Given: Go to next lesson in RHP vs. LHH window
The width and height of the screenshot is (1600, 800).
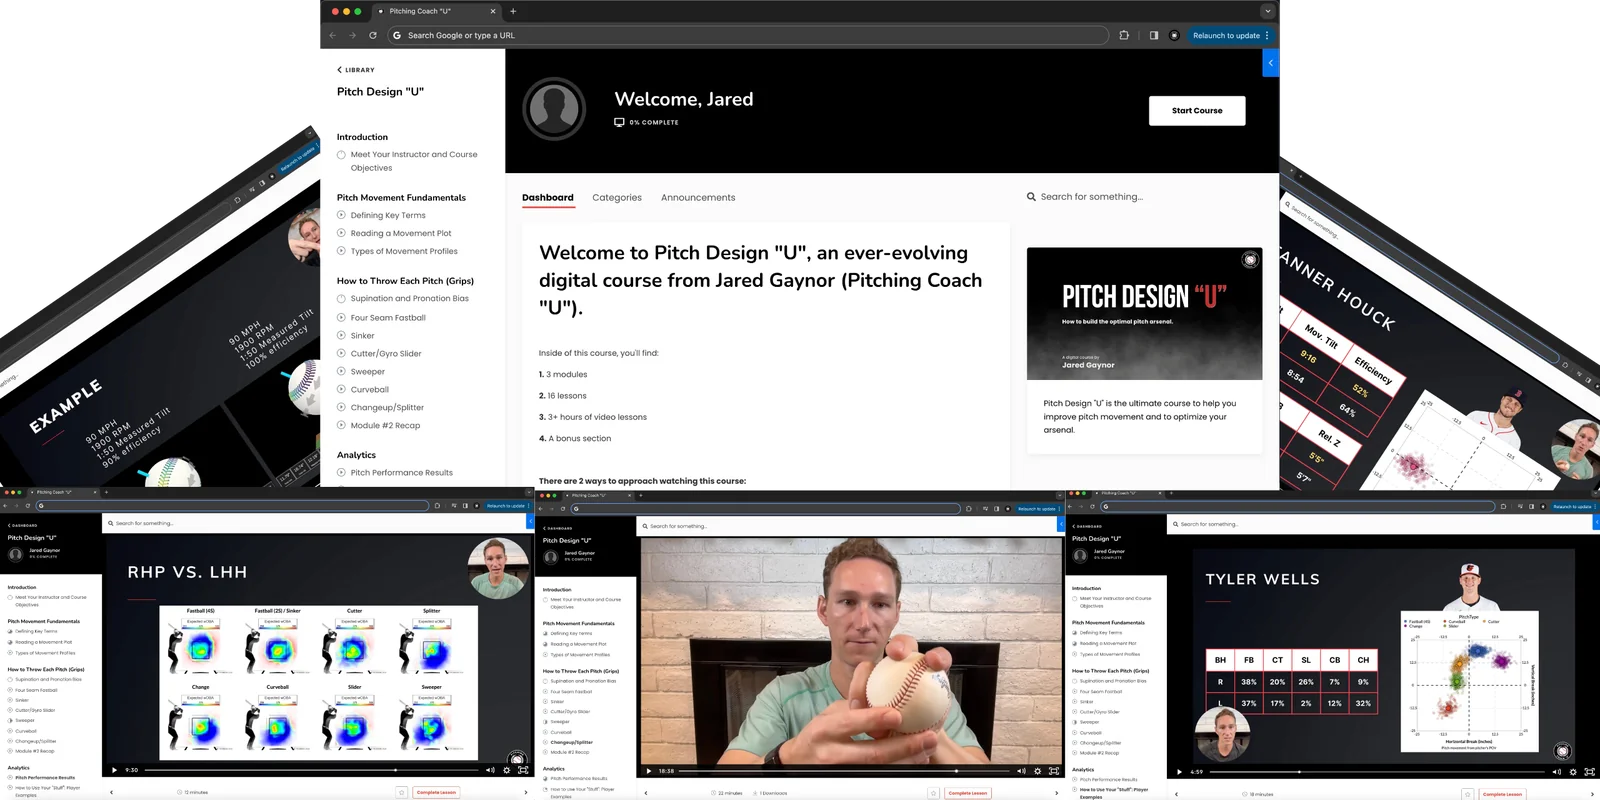Looking at the screenshot, I should 526,792.
